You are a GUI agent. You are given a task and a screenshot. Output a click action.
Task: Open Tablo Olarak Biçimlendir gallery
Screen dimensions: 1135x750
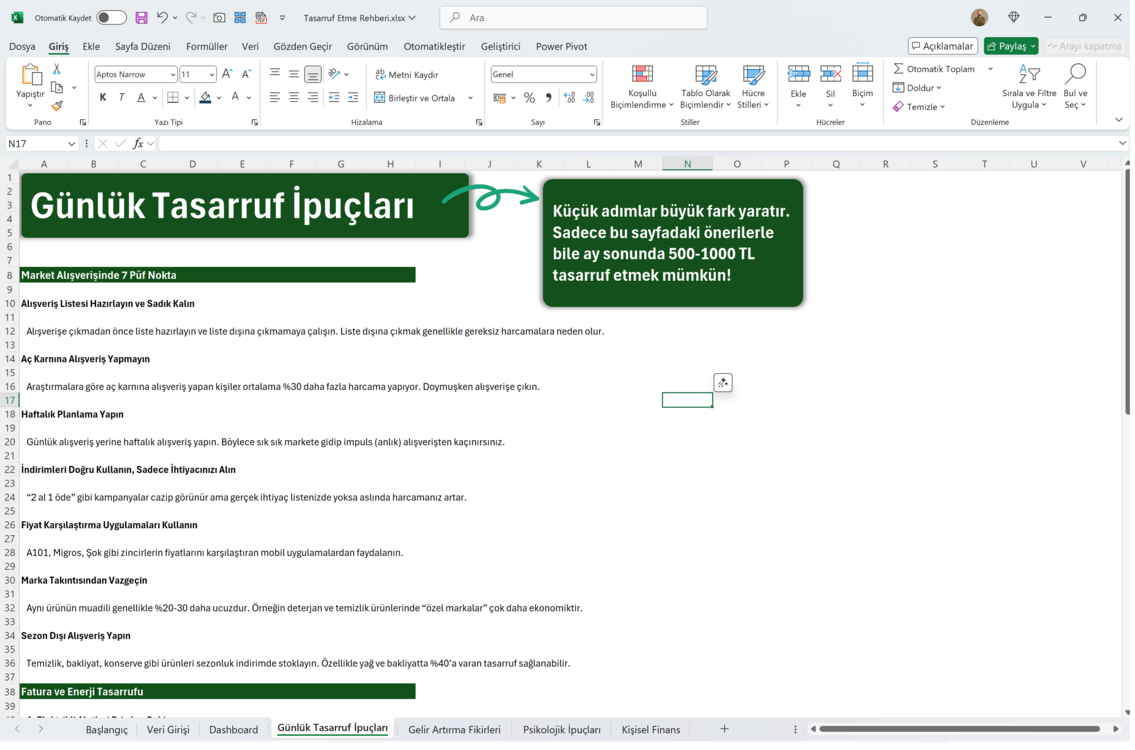coord(705,87)
